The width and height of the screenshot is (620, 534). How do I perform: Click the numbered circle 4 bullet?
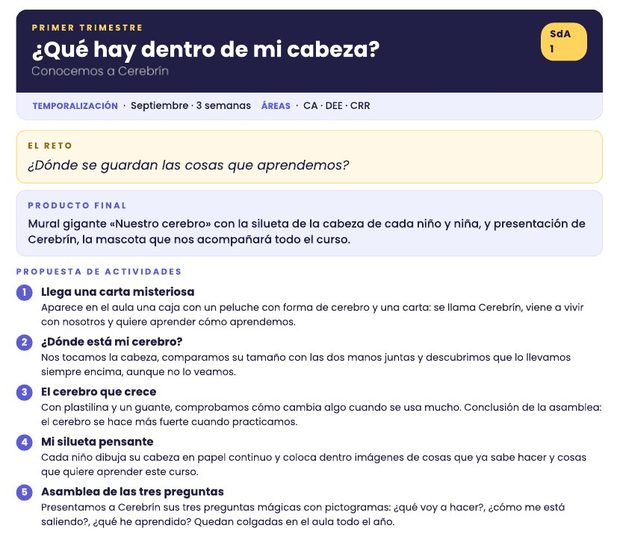(x=24, y=442)
